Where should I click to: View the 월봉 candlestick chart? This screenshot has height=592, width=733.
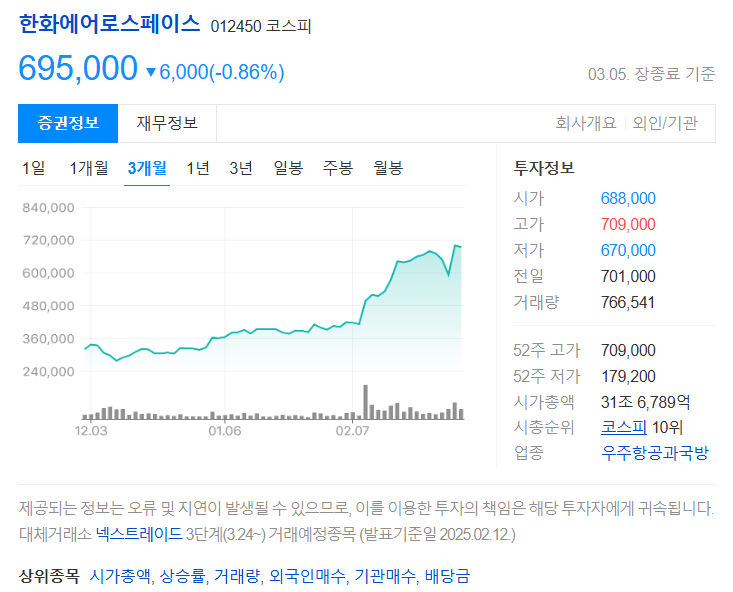388,168
